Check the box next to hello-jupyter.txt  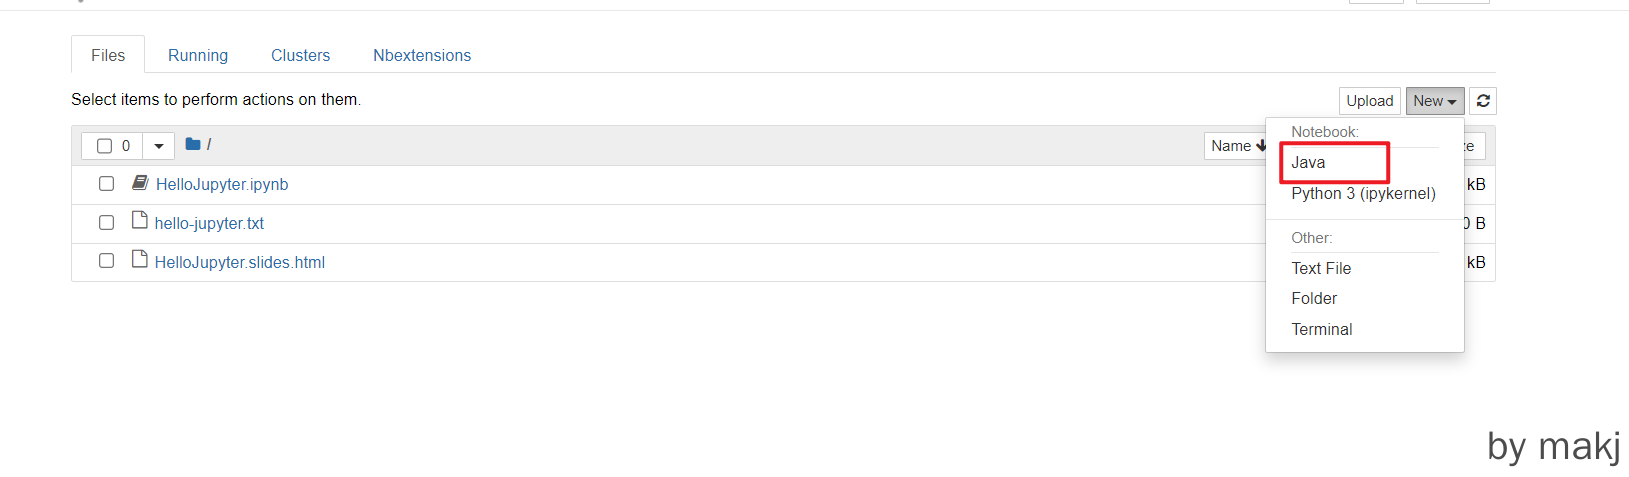point(106,223)
